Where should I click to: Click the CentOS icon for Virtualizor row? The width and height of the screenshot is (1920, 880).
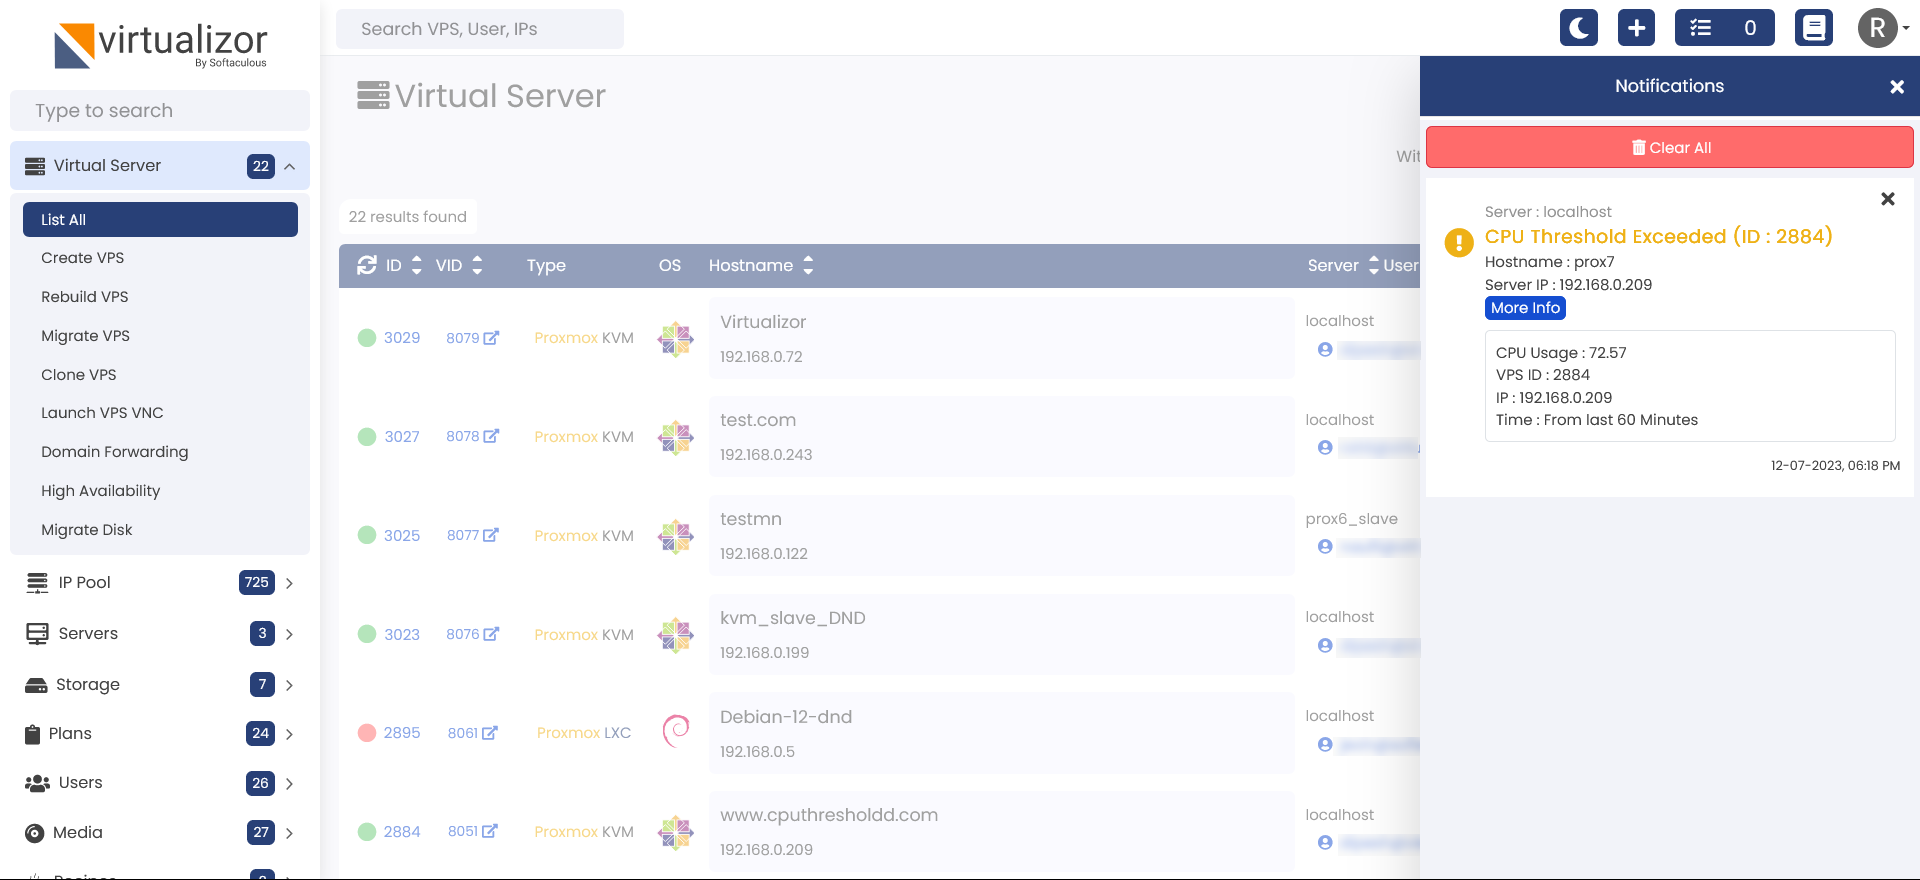tap(676, 339)
